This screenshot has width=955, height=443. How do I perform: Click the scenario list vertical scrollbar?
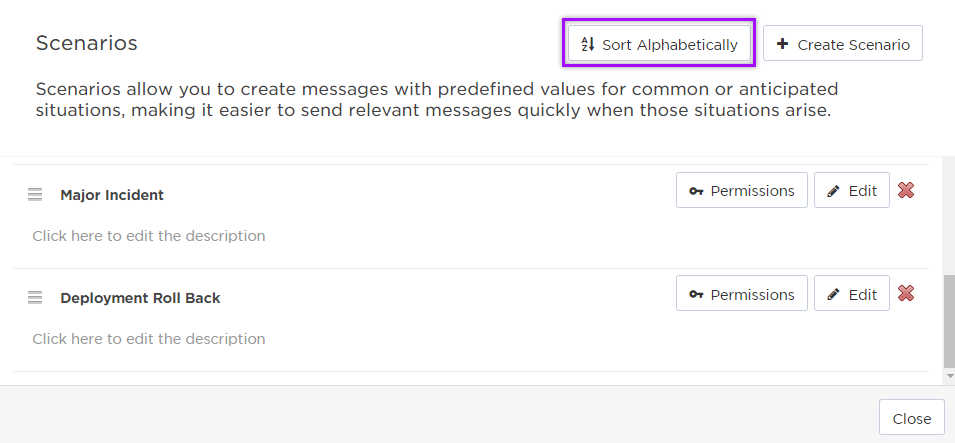(x=948, y=321)
